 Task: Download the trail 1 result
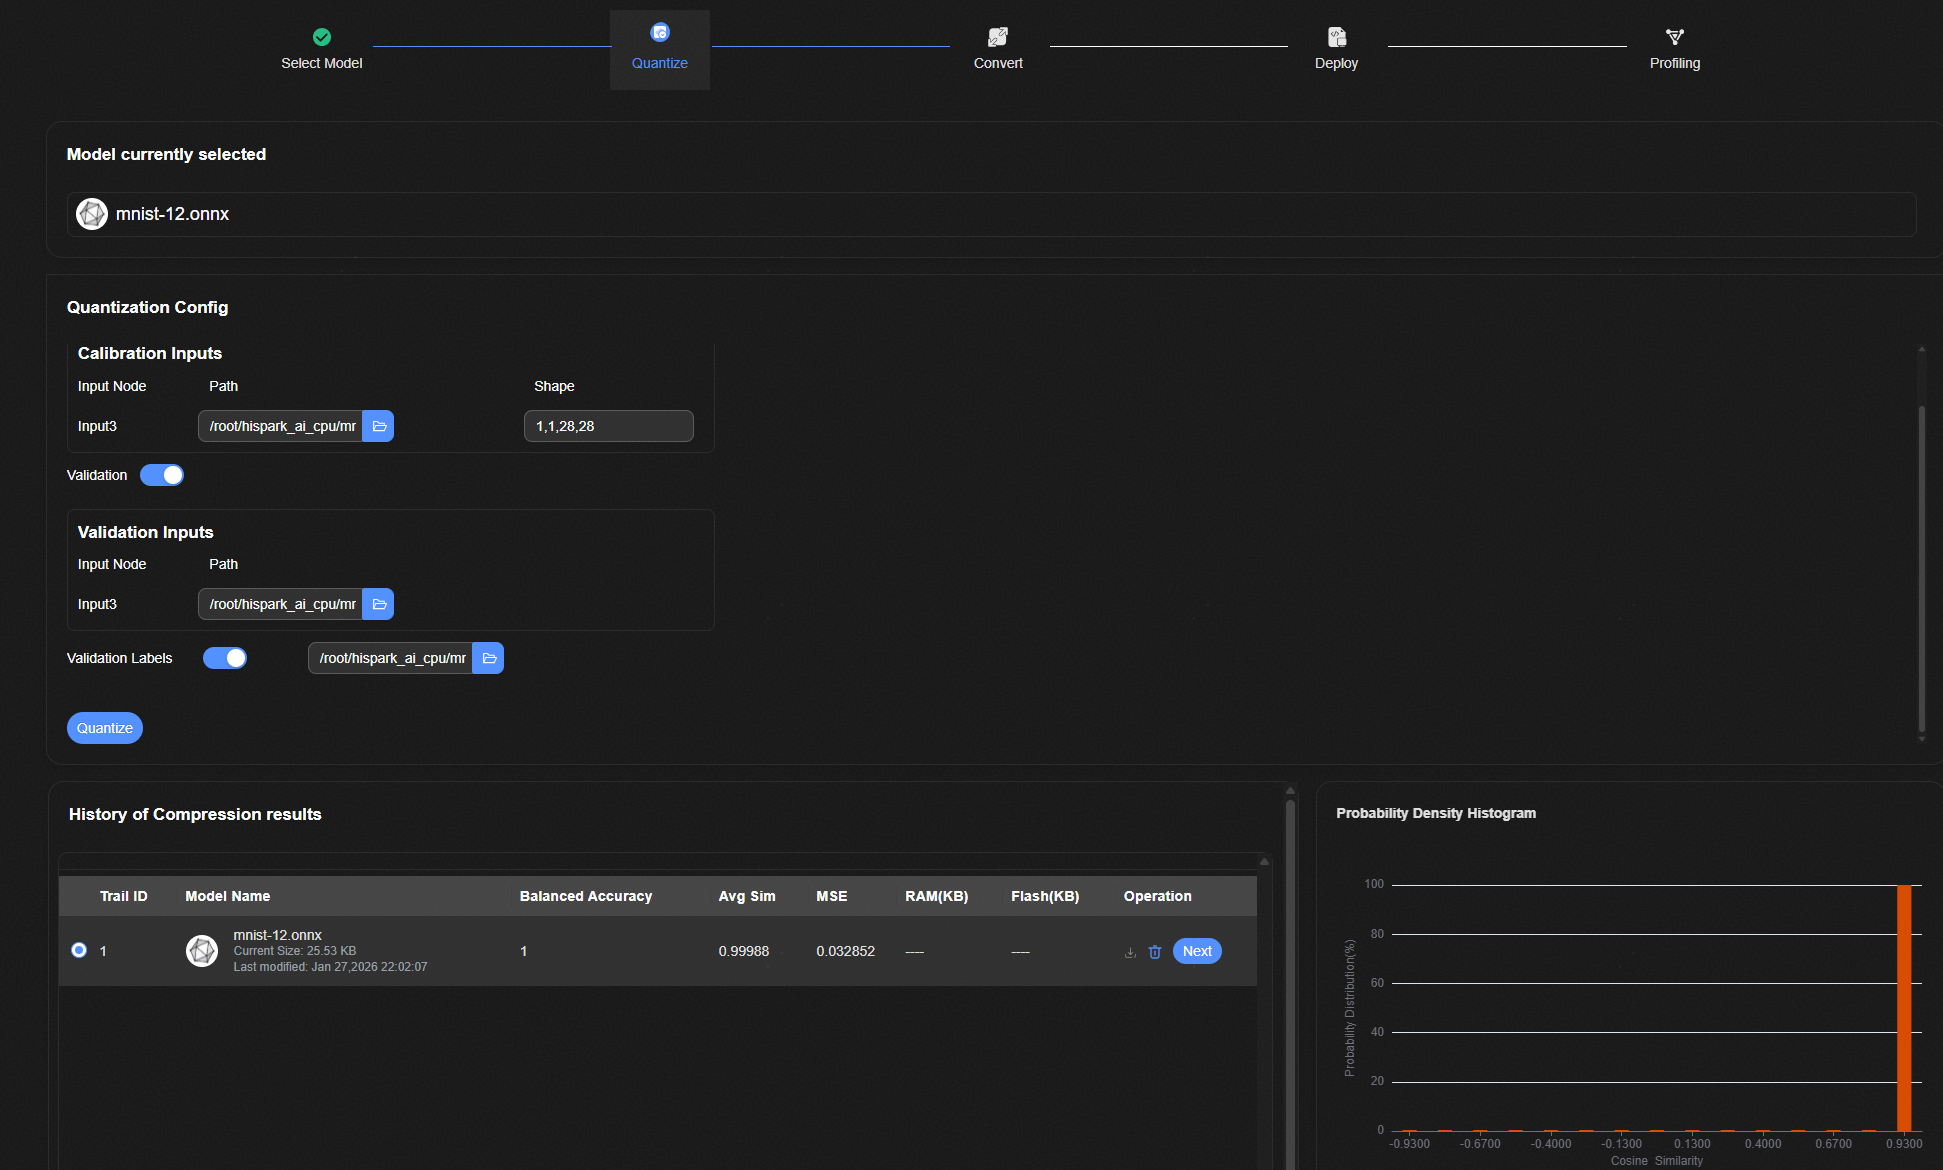1130,952
